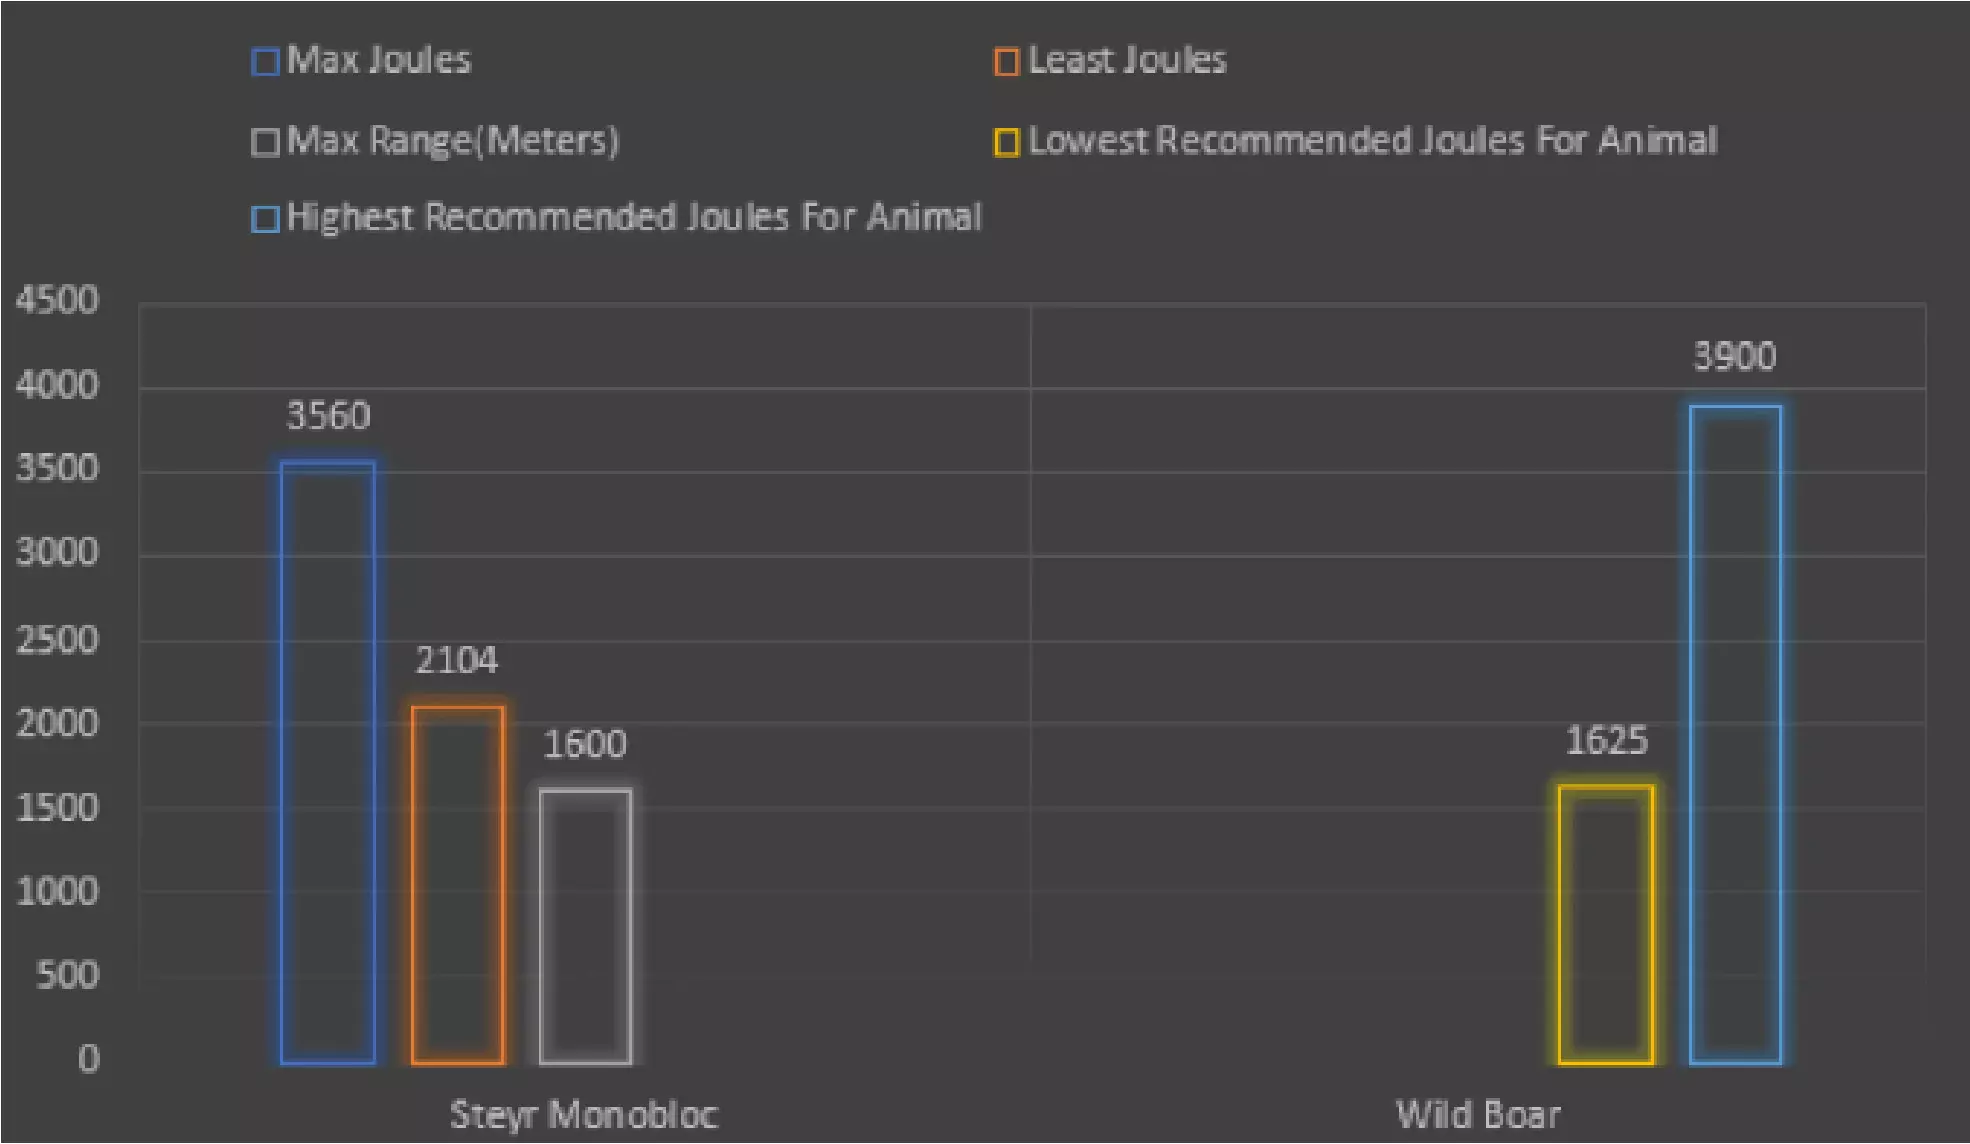Click the gray Max Range(Meters) legend swatch
Image resolution: width=1970 pixels, height=1144 pixels.
coord(265,142)
